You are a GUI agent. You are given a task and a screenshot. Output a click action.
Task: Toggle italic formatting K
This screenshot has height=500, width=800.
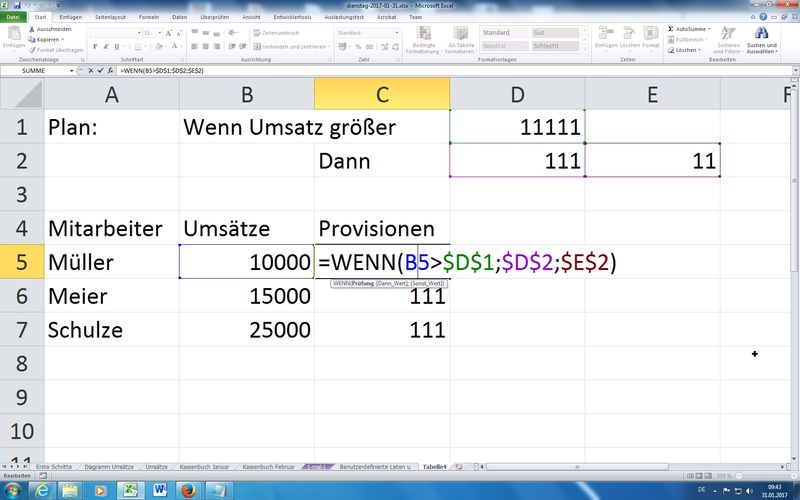[x=106, y=47]
